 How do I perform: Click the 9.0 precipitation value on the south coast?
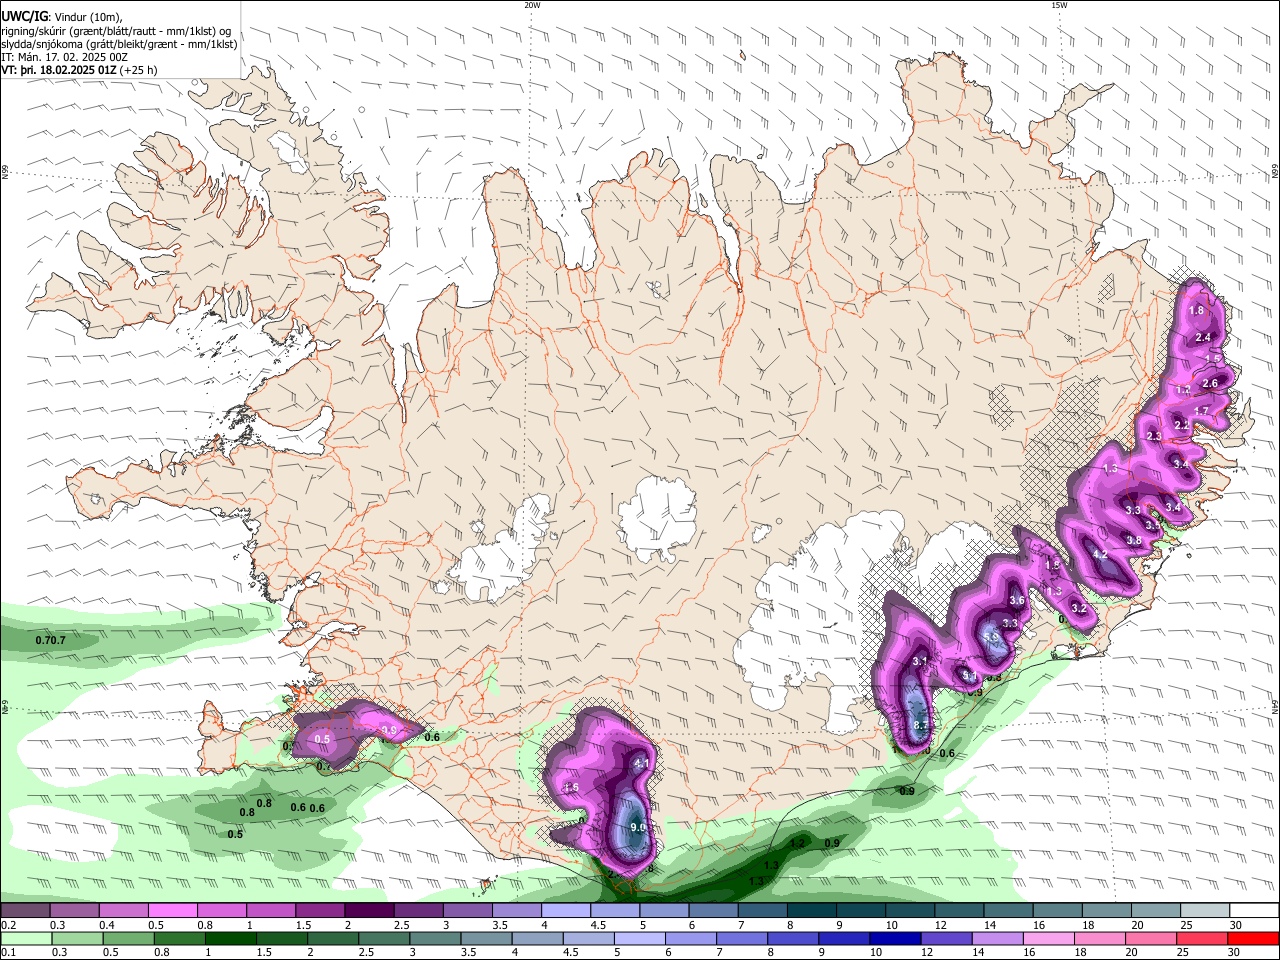[x=639, y=827]
